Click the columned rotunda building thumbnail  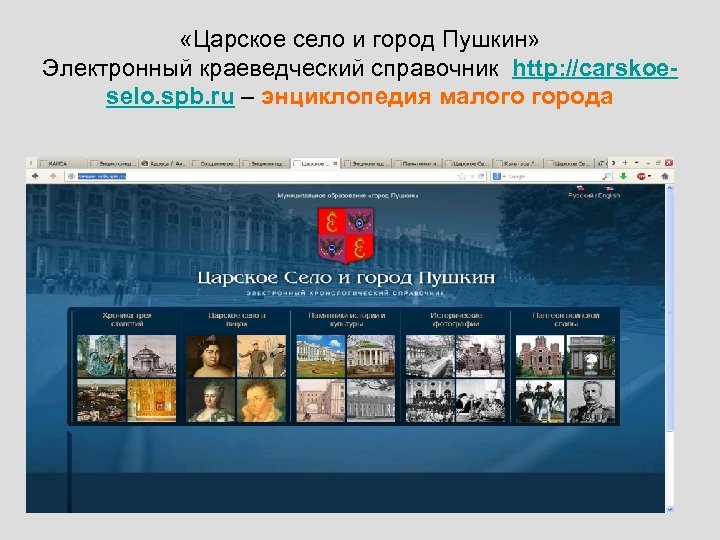[x=371, y=356]
